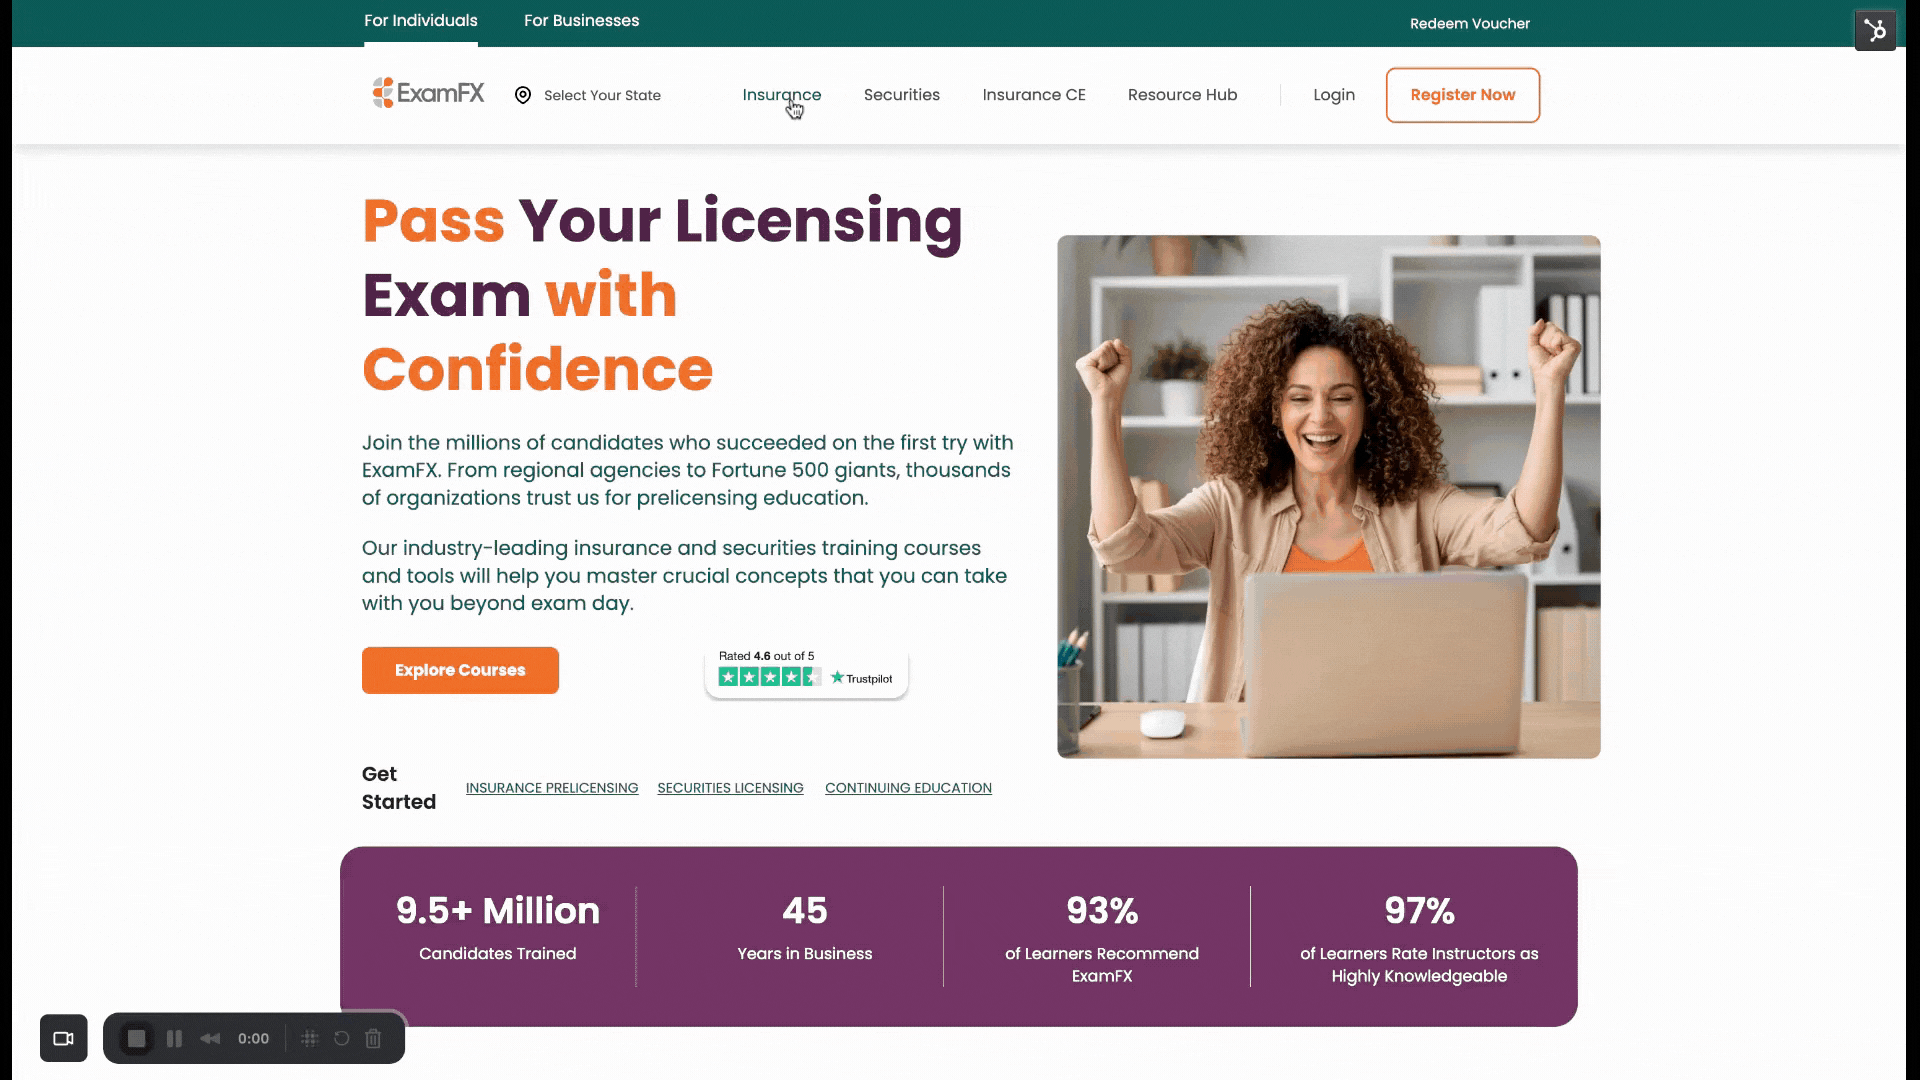Open the Resource Hub menu
Screen dimensions: 1920x1080
tap(1183, 95)
